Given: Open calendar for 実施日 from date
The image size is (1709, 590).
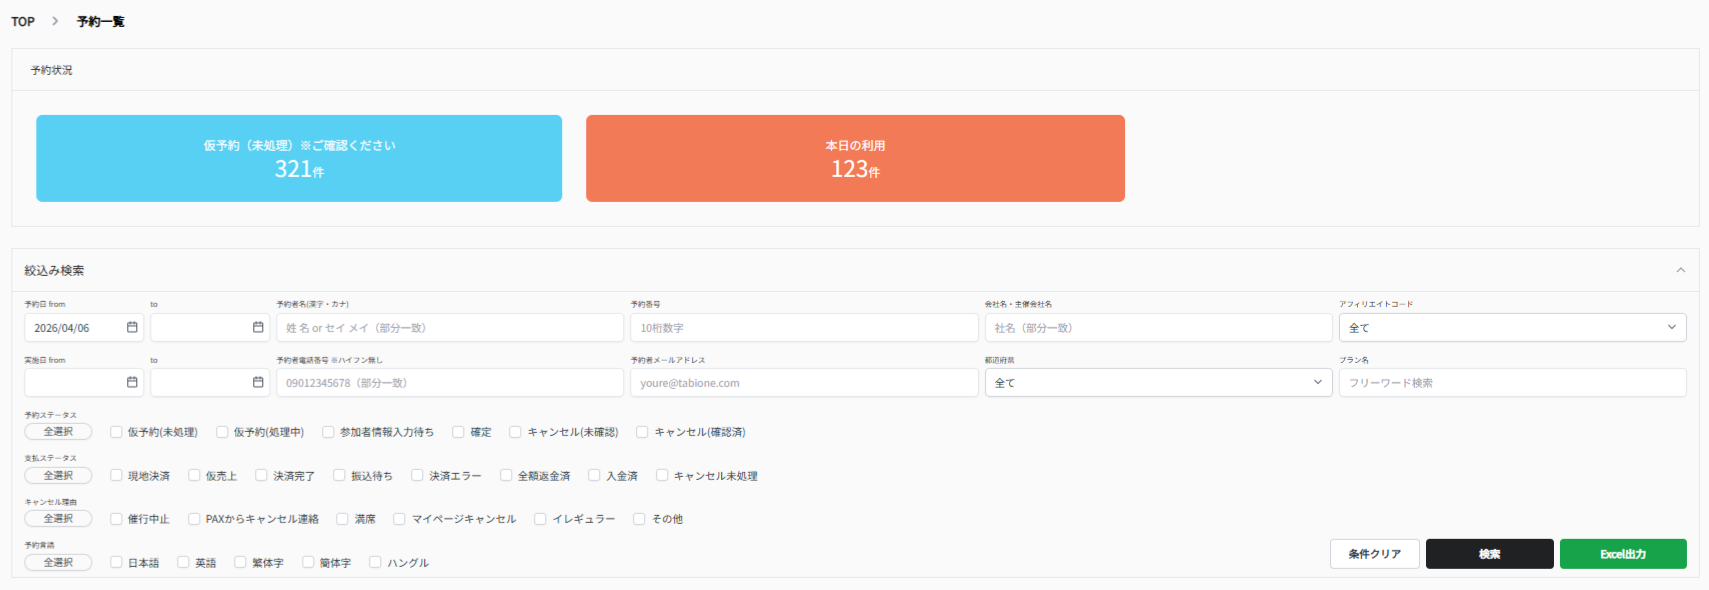Looking at the screenshot, I should click(x=132, y=383).
